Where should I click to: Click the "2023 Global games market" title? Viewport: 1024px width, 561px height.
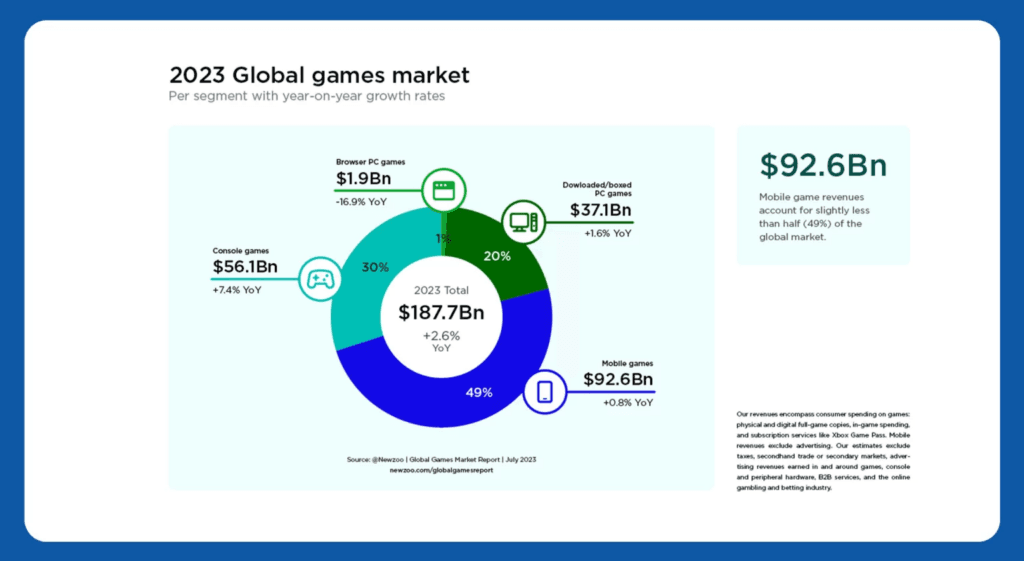coord(318,75)
